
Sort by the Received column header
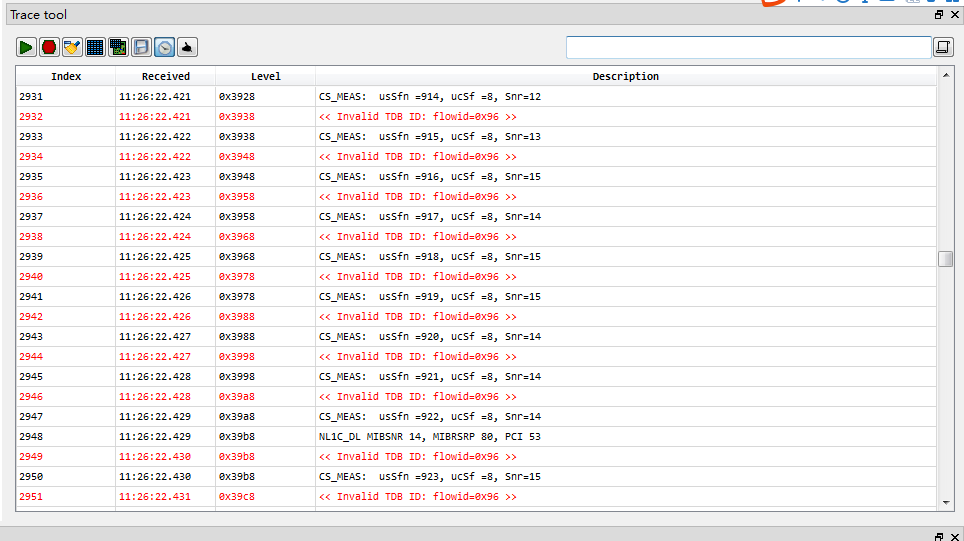coord(165,76)
